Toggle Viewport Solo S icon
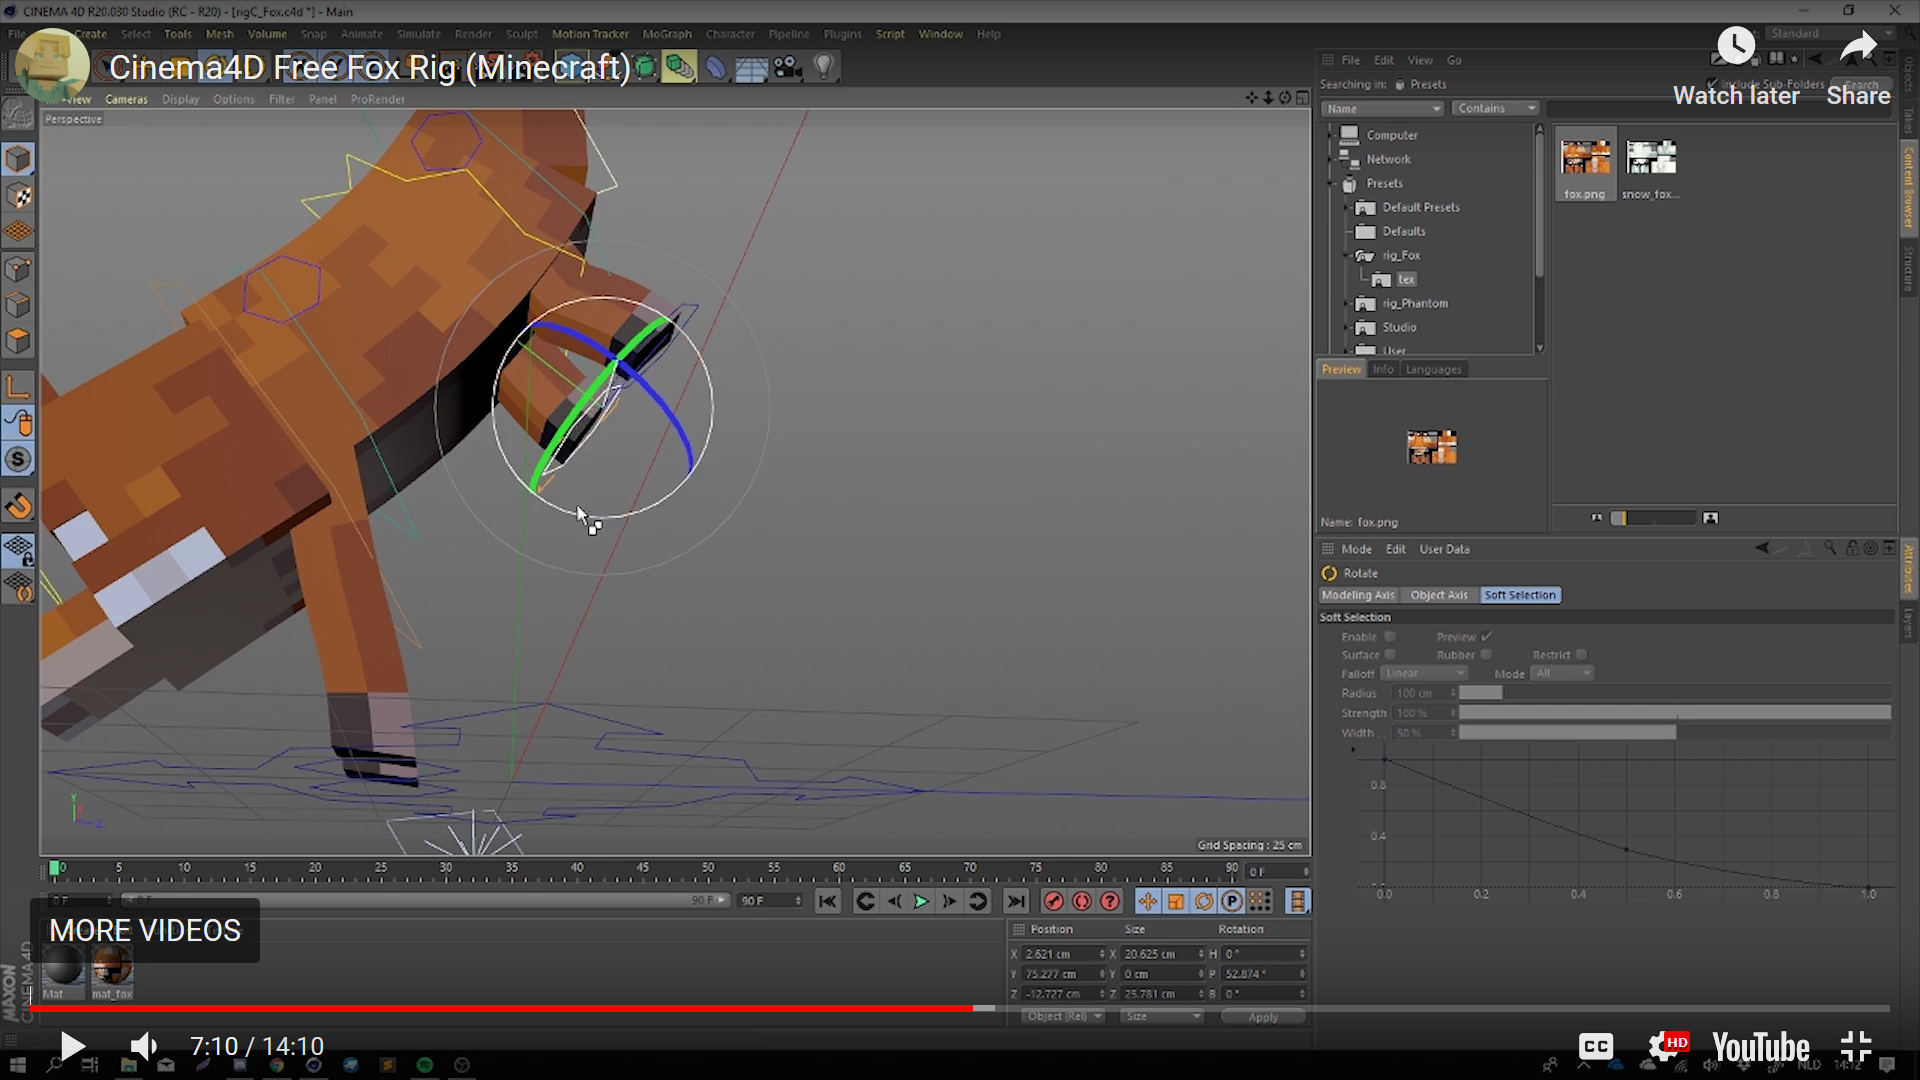Image resolution: width=1920 pixels, height=1080 pixels. [x=19, y=460]
